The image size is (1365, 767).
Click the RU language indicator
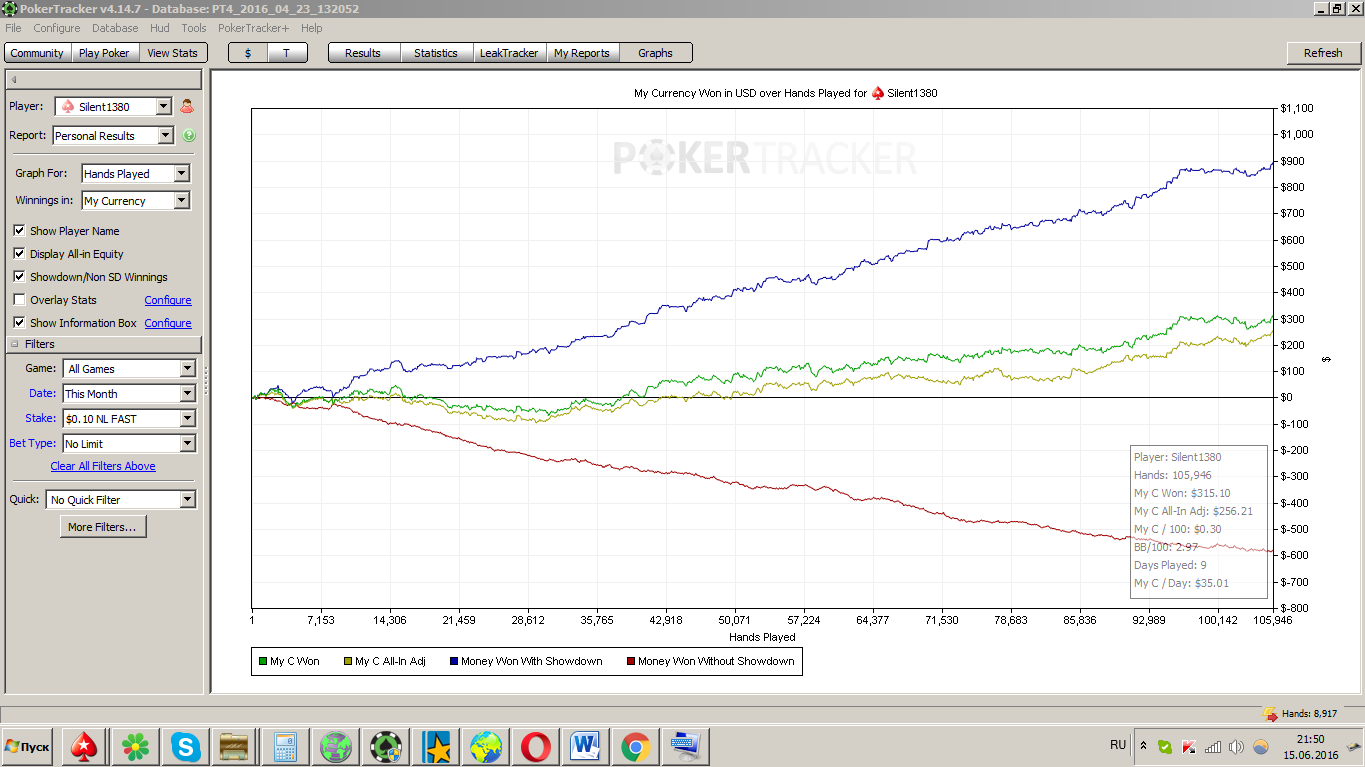pos(1118,745)
